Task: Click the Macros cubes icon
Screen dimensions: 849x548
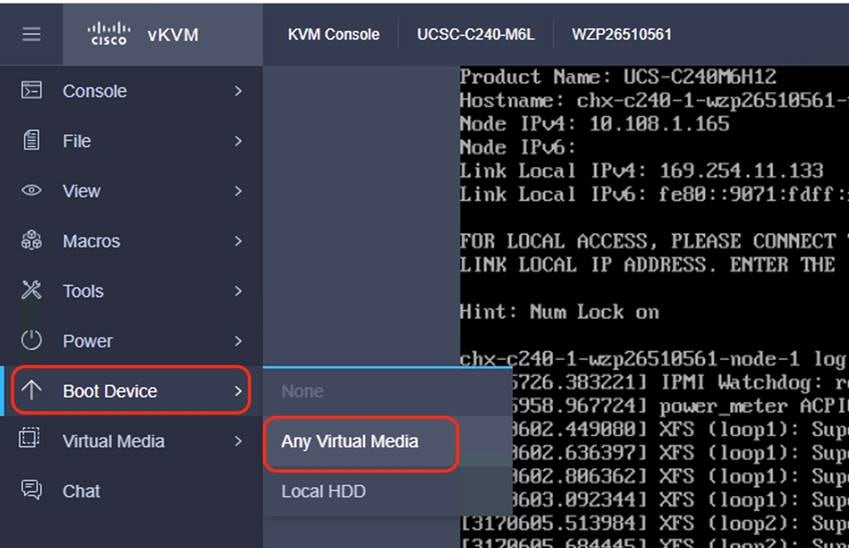Action: (x=31, y=240)
